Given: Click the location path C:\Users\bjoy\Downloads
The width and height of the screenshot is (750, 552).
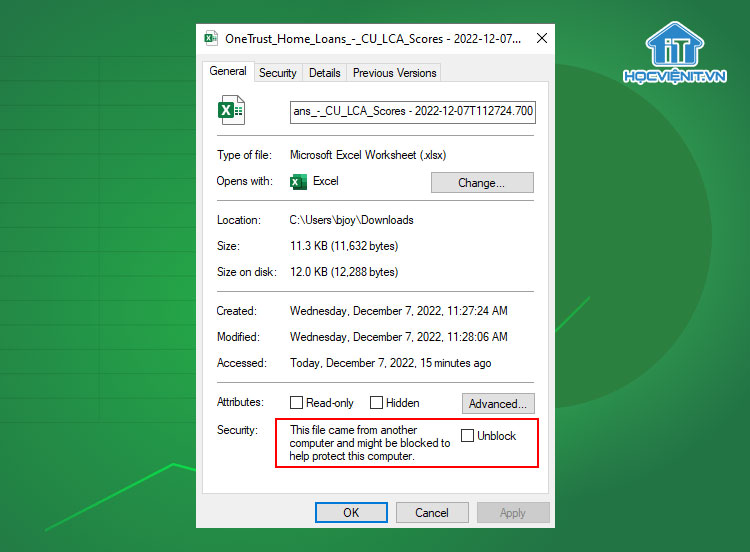Looking at the screenshot, I should click(x=352, y=220).
